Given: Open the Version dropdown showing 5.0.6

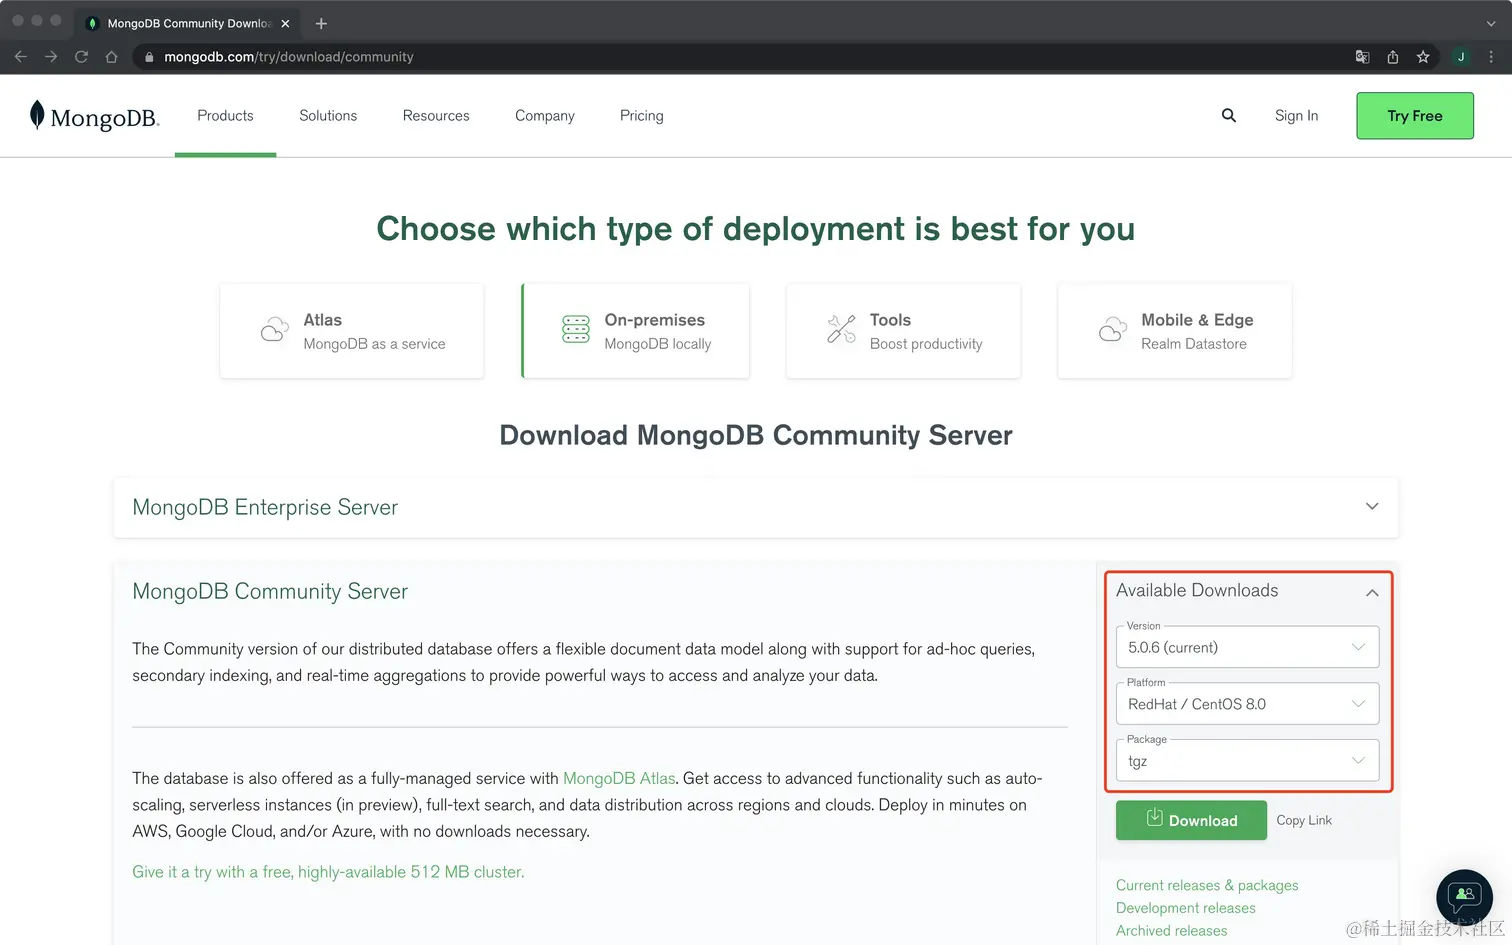Looking at the screenshot, I should point(1246,647).
